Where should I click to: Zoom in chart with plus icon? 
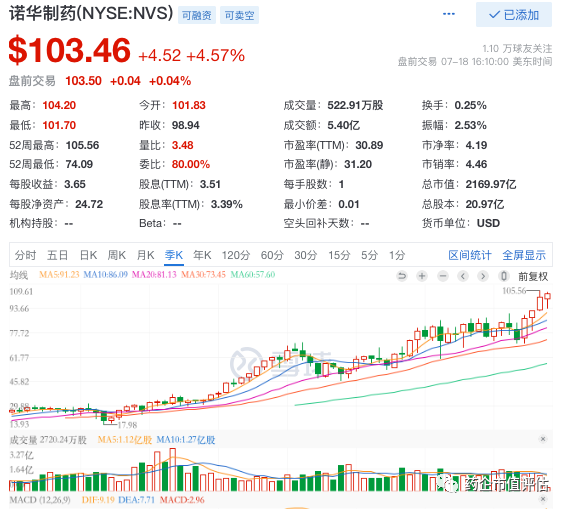point(422,277)
